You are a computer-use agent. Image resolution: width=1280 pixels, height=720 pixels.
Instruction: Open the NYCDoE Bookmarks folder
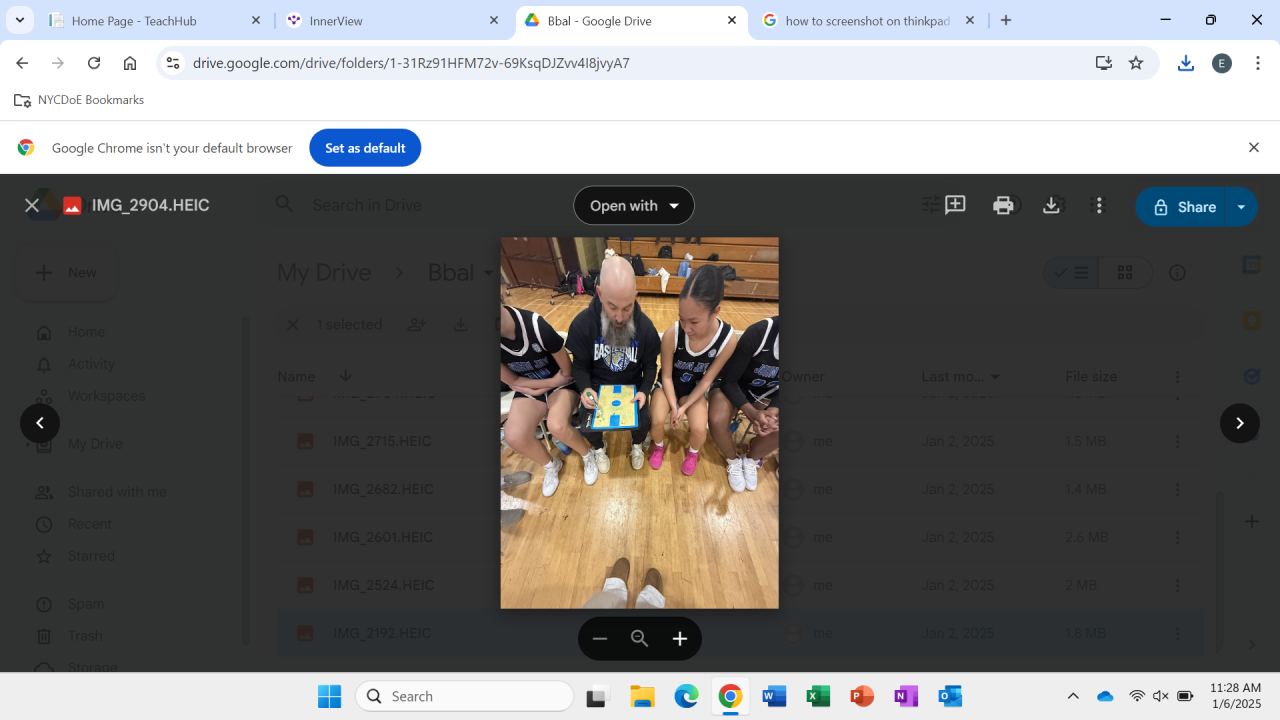coord(79,100)
